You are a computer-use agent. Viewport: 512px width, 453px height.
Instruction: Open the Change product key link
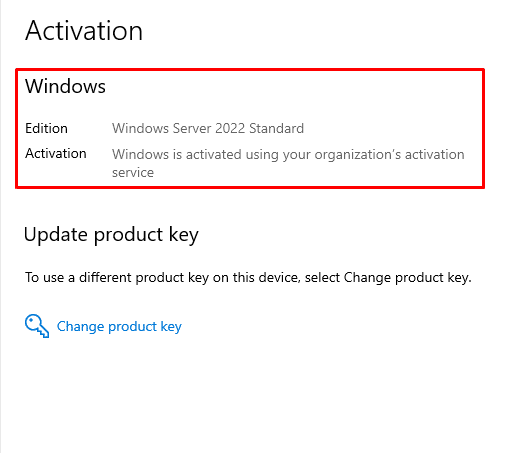click(x=119, y=327)
